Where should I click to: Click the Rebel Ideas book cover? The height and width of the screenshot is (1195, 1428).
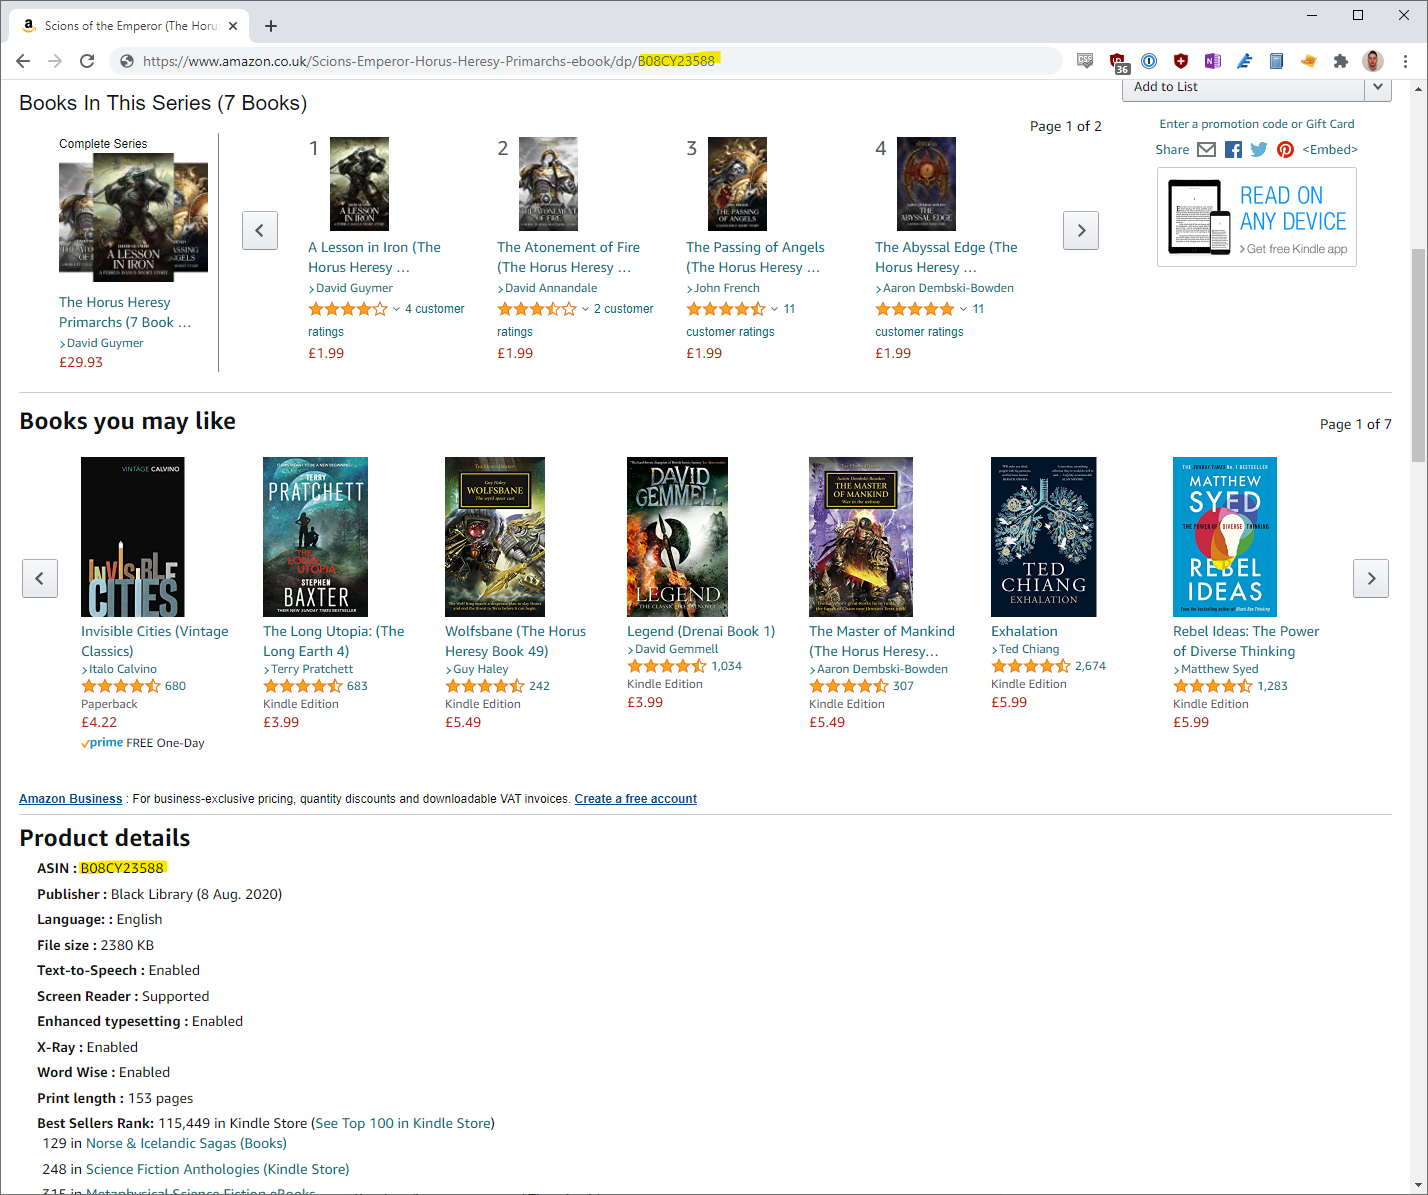click(1225, 537)
